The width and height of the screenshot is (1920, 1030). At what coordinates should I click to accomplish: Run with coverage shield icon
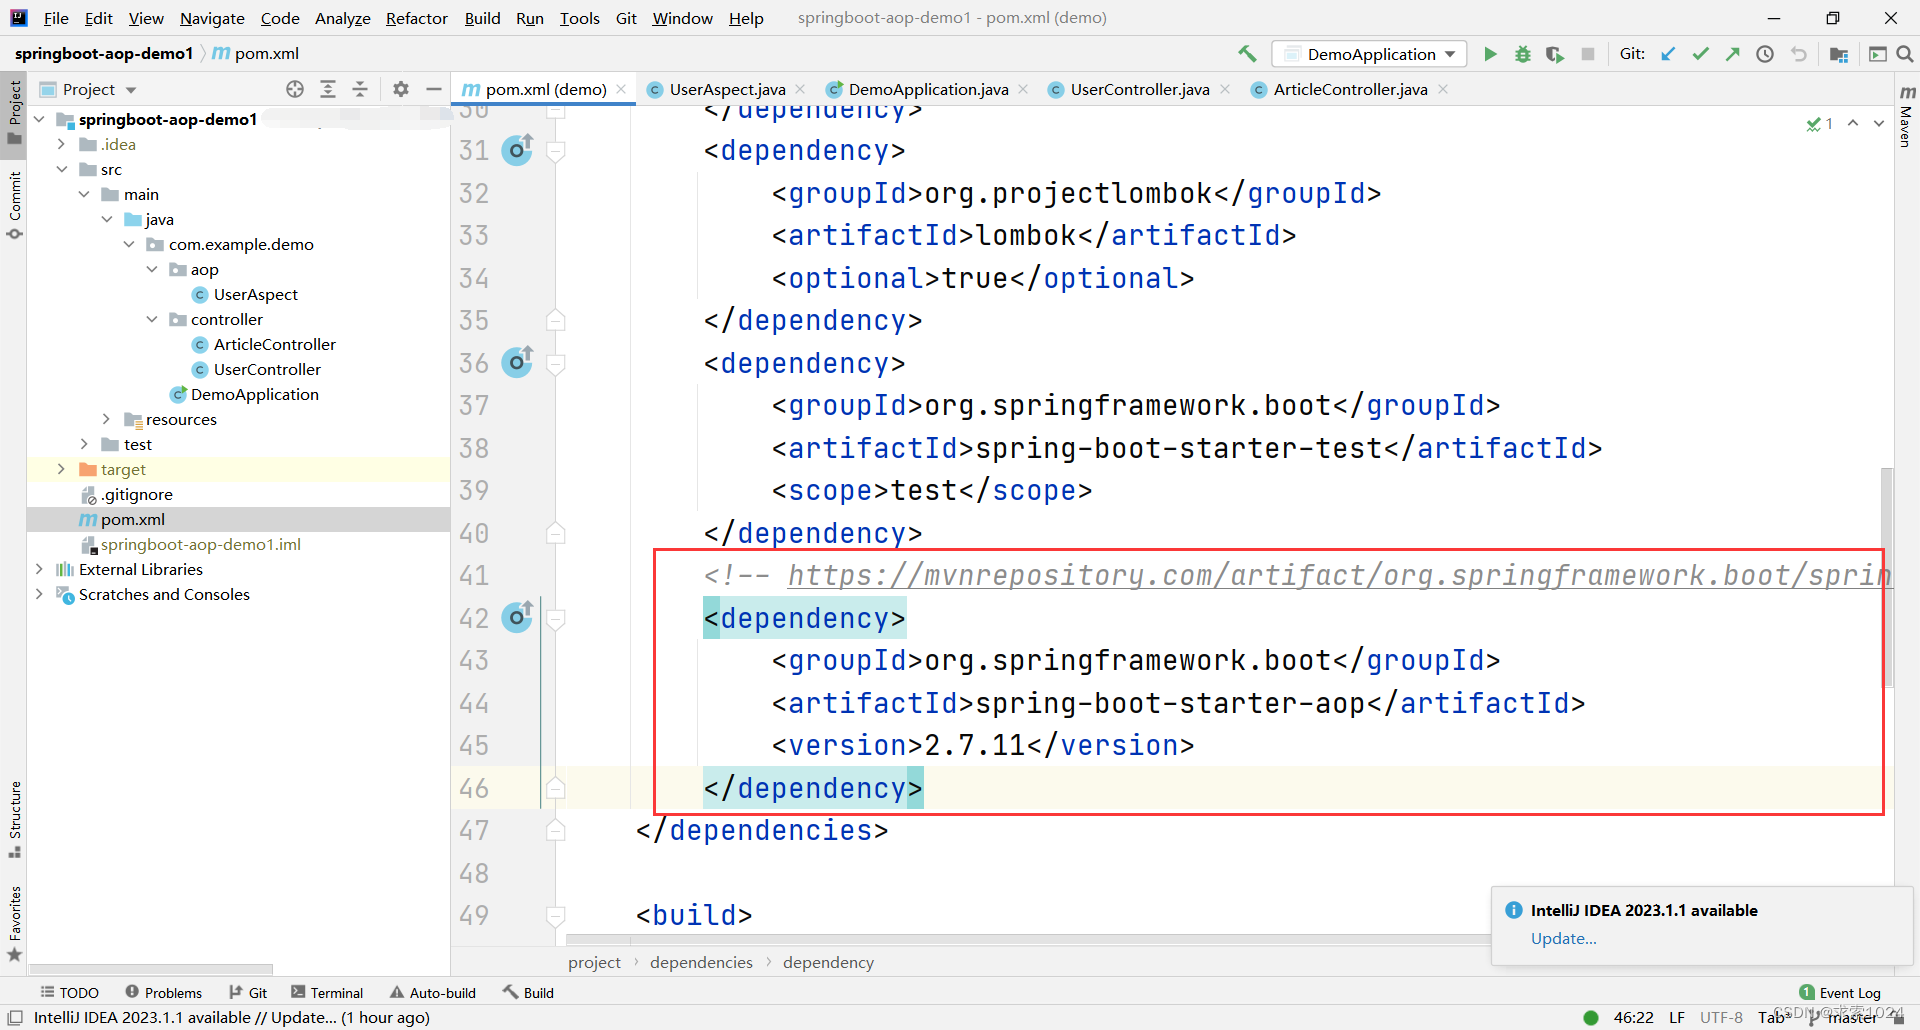[x=1554, y=54]
